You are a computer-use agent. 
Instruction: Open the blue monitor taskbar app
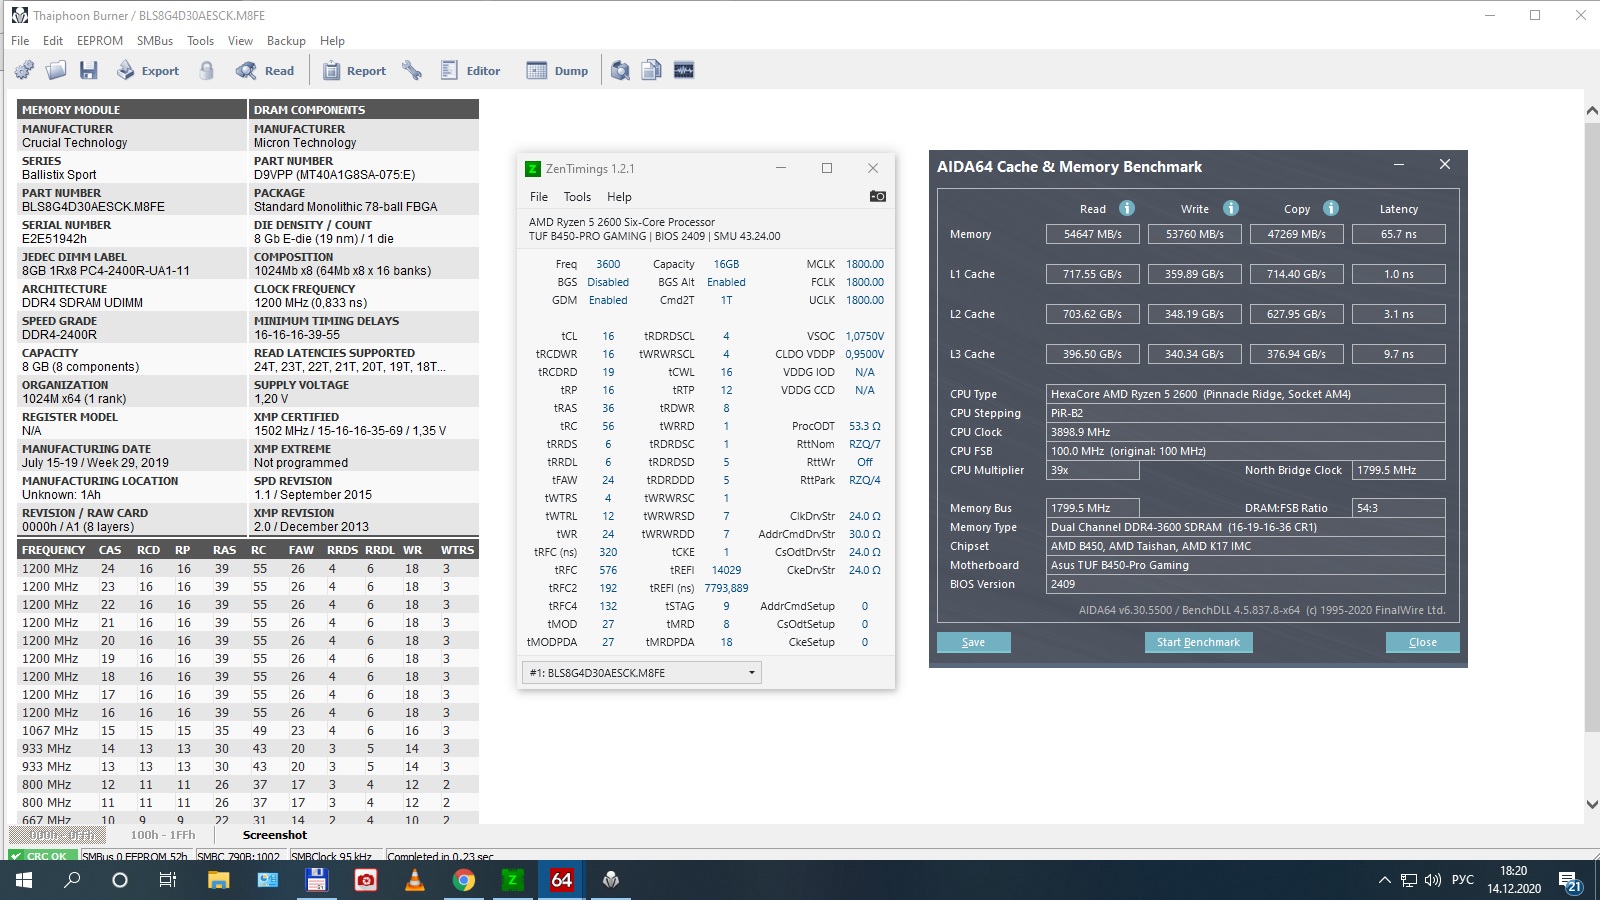267,880
